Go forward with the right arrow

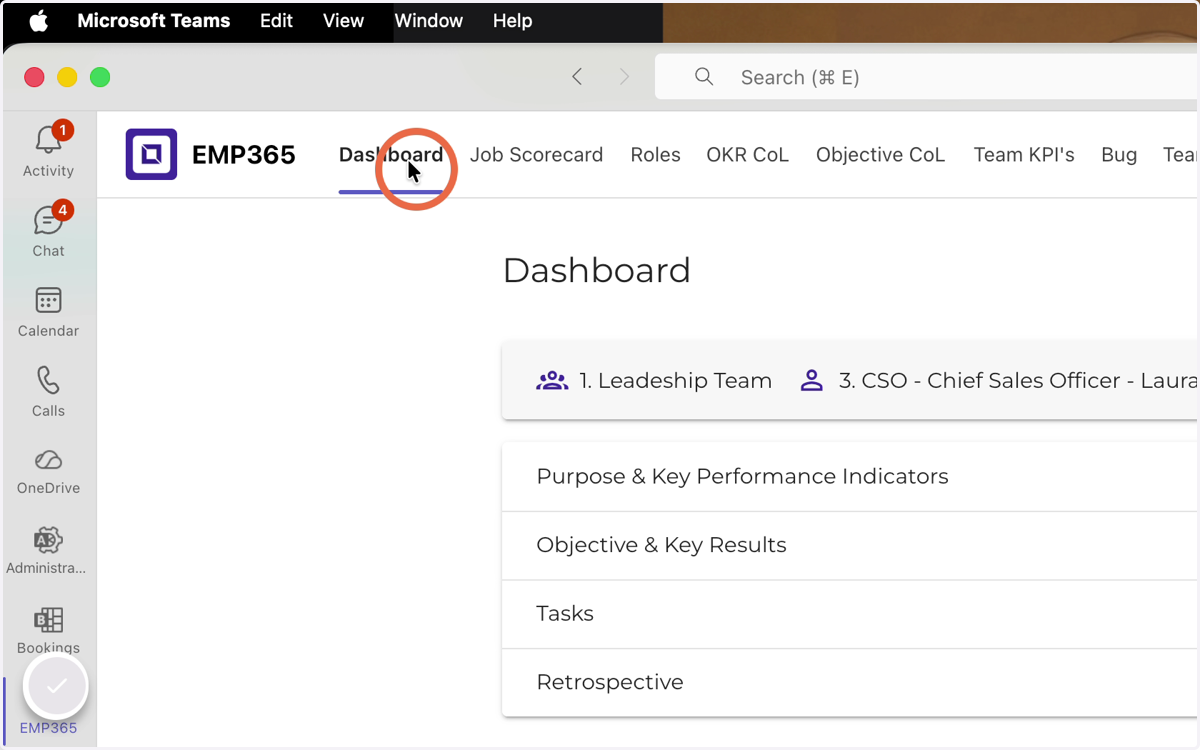(x=625, y=77)
